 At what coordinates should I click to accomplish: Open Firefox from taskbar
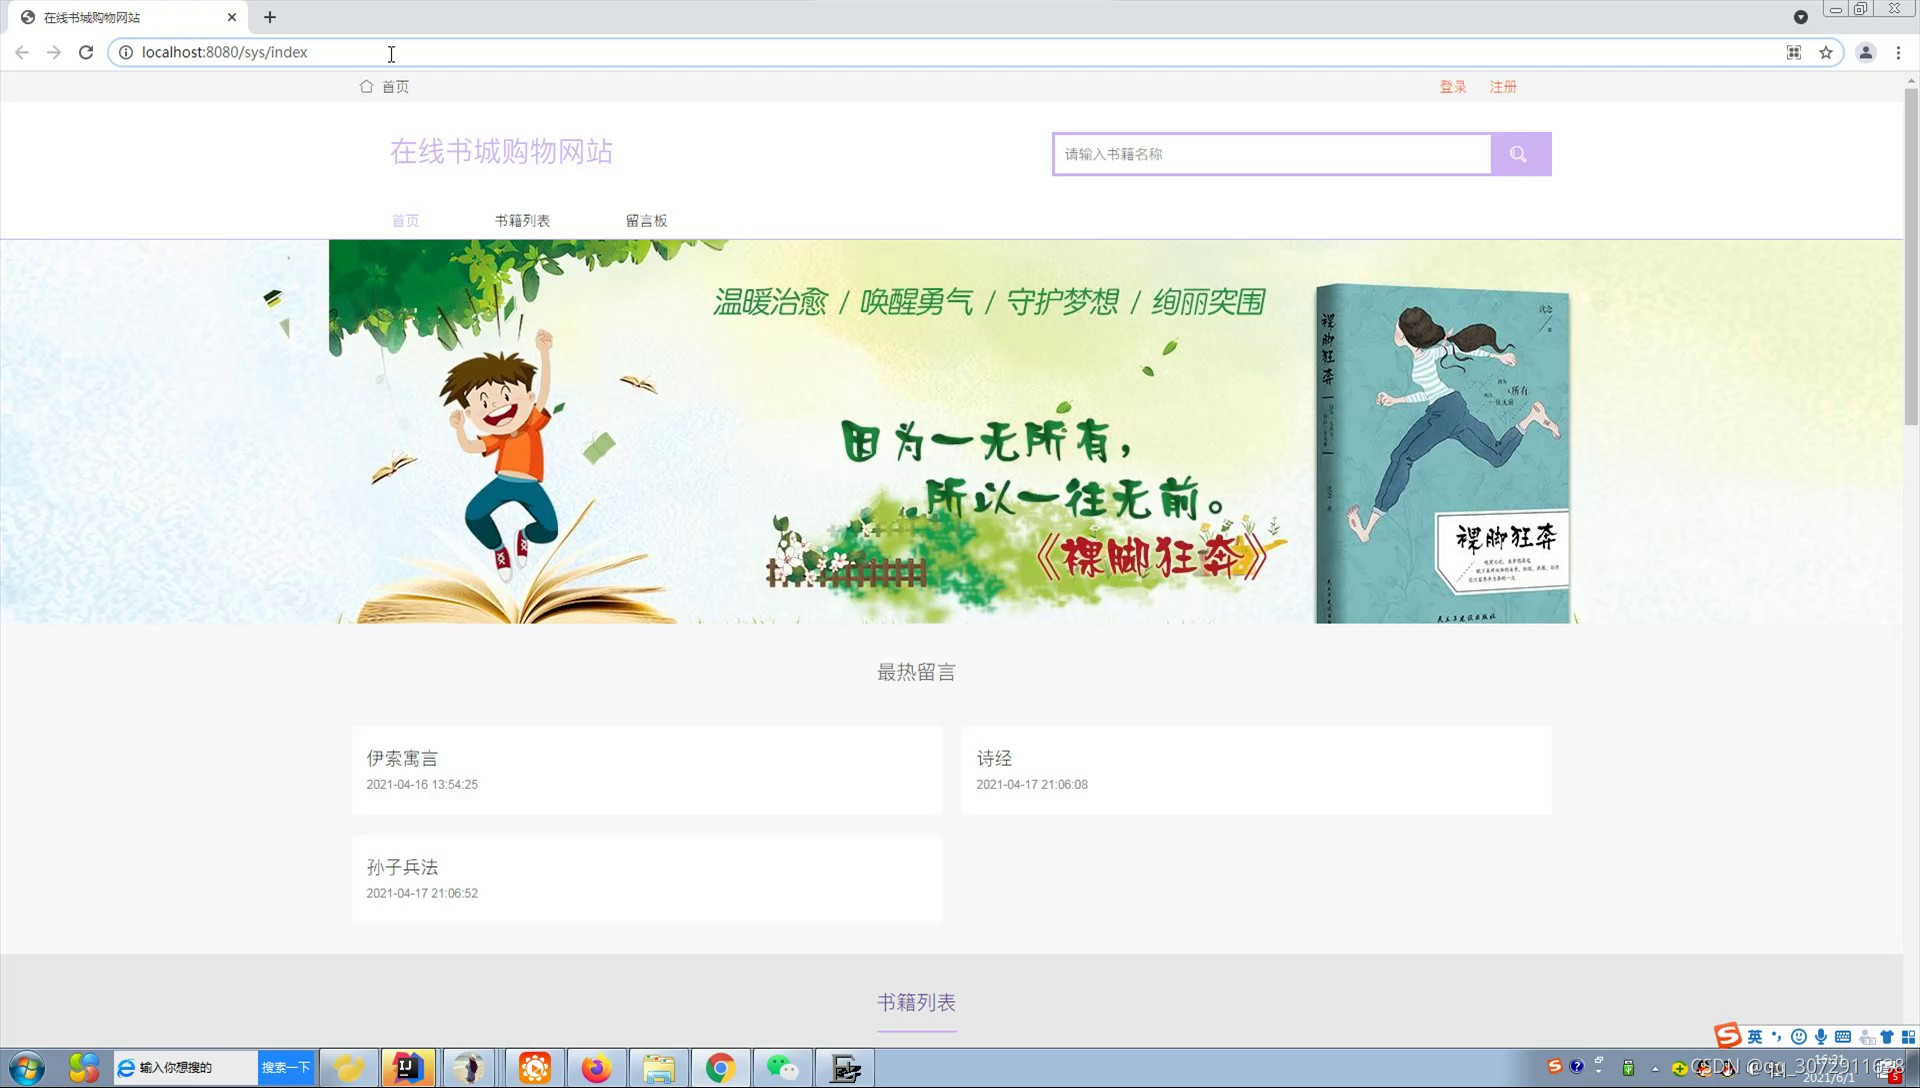click(597, 1068)
